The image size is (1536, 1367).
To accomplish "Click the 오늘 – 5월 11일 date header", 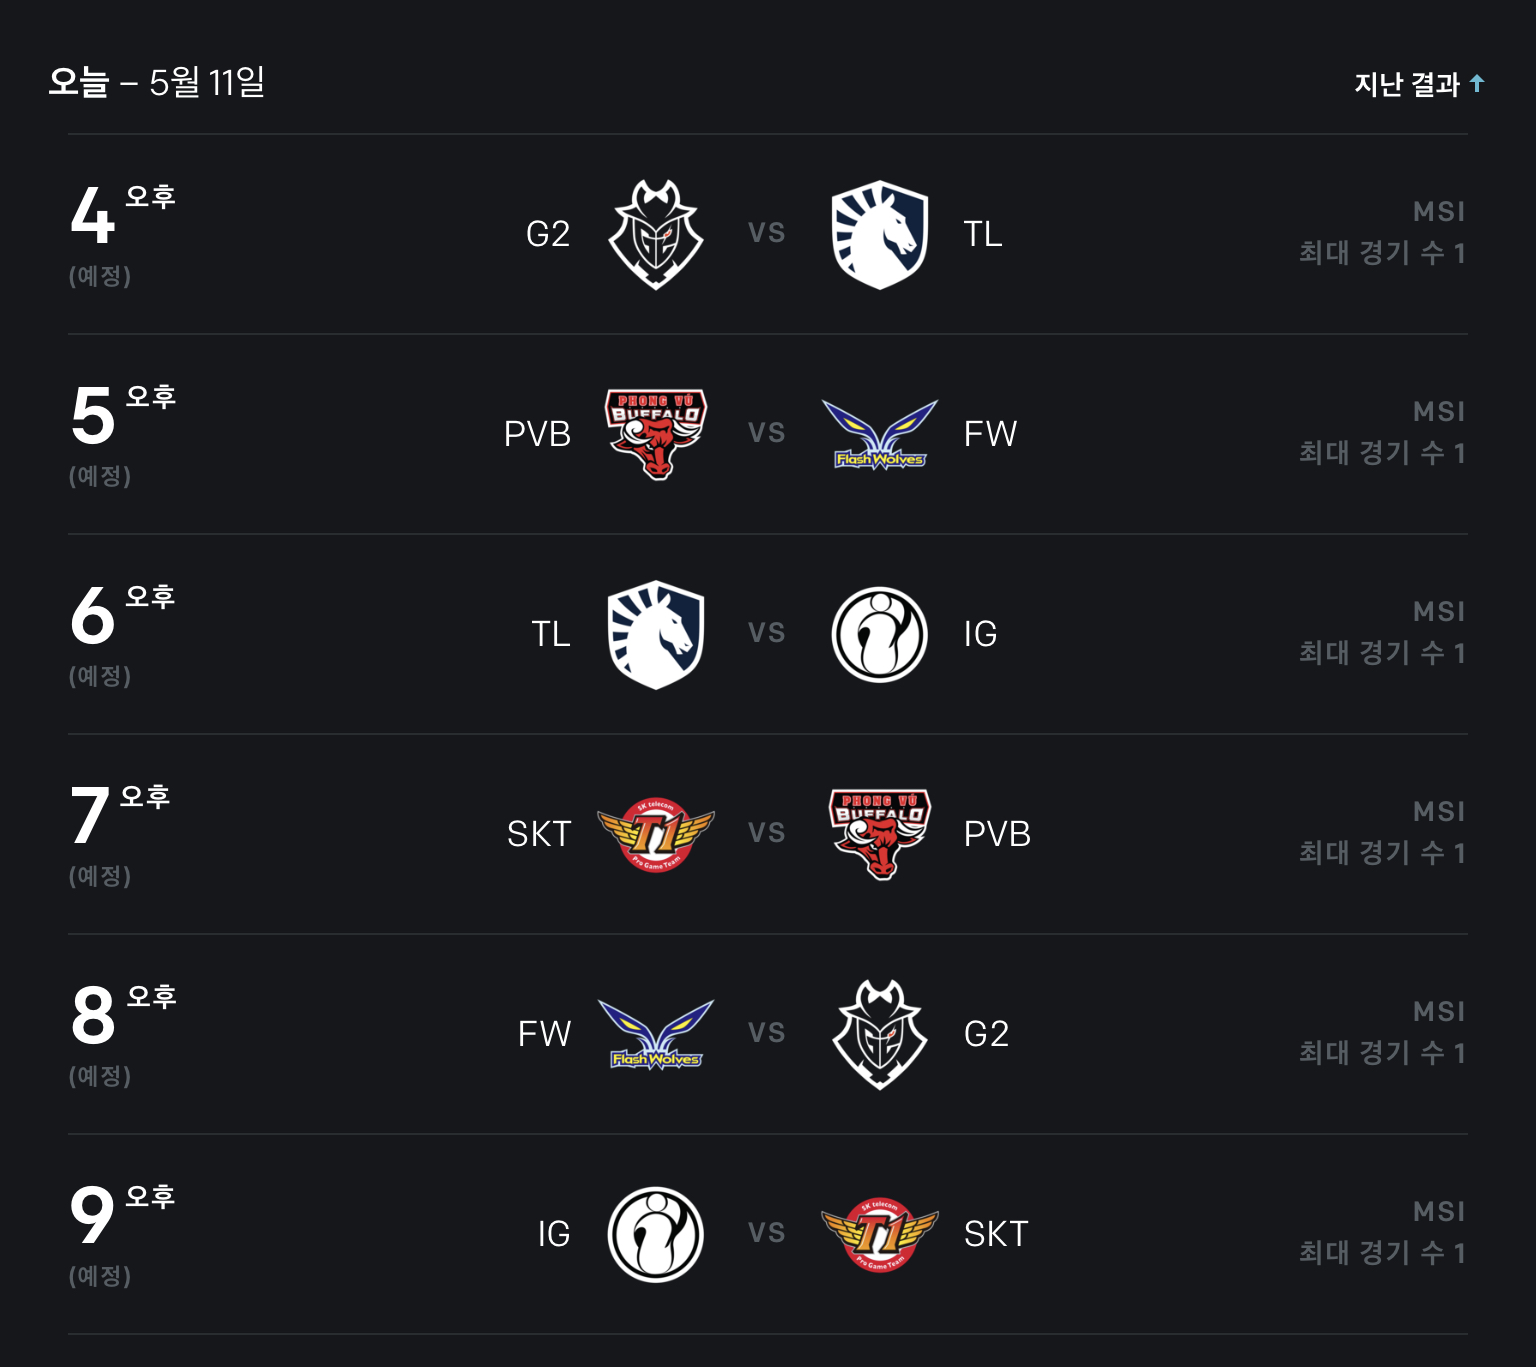I will coord(157,82).
